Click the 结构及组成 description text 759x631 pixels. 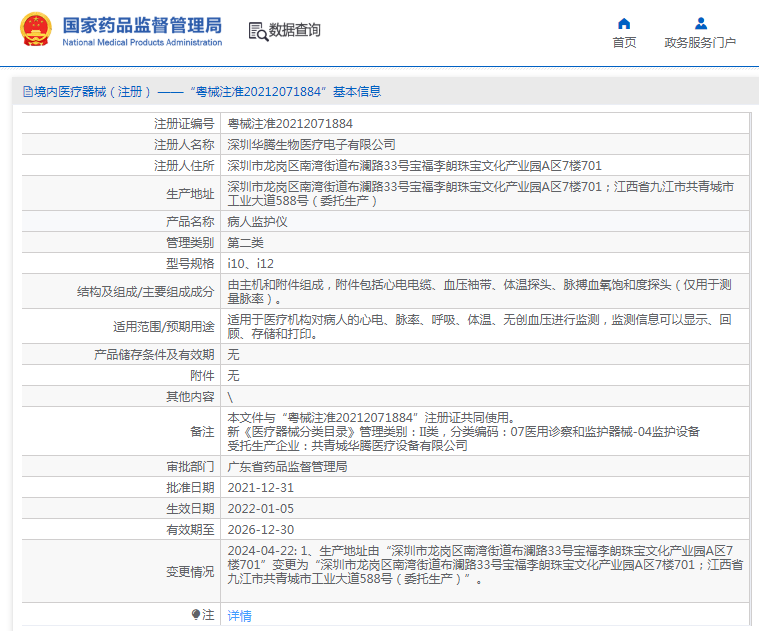[x=479, y=292]
